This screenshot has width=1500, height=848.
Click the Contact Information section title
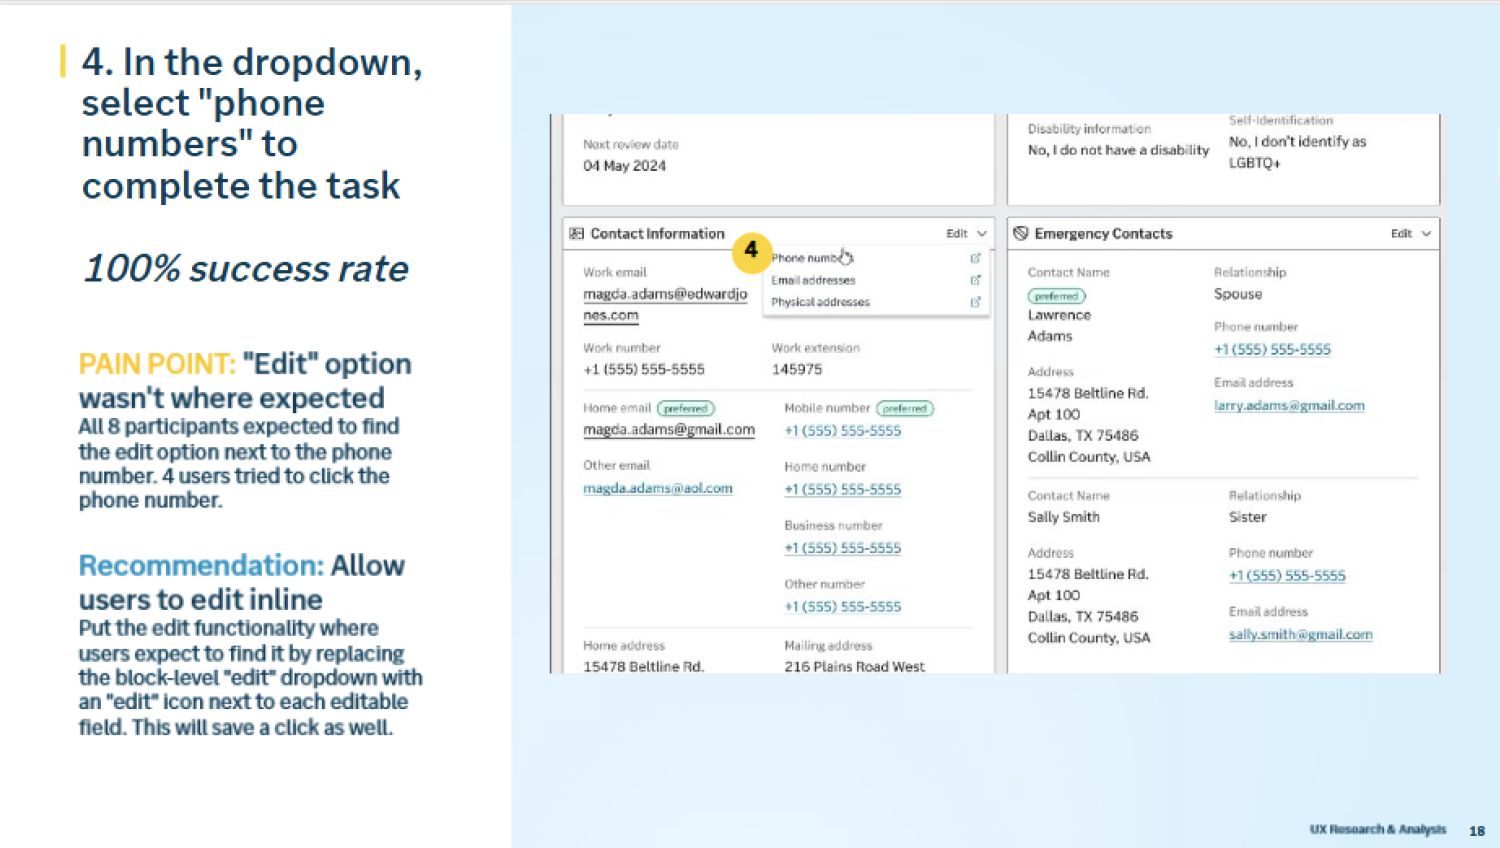pos(657,234)
